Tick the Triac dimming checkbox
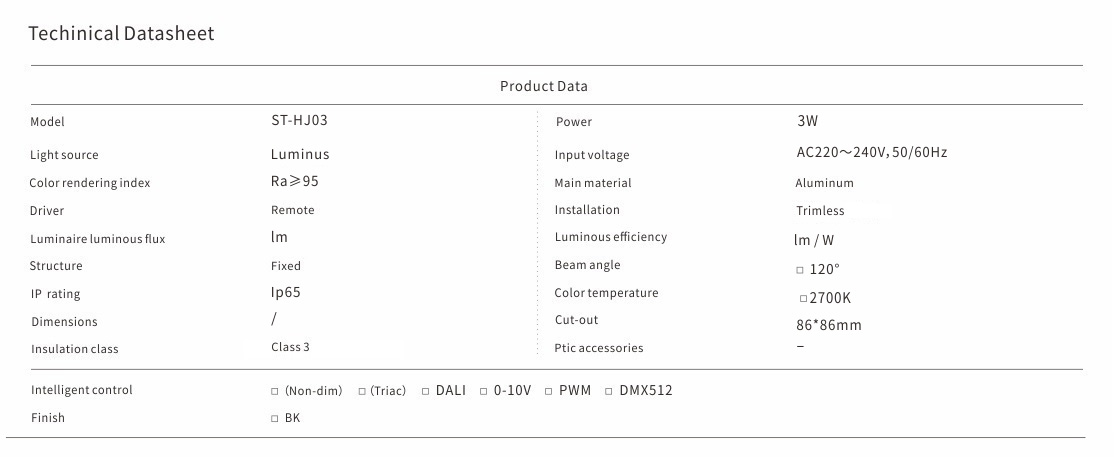Viewport: 1114px width, 457px height. 362,391
